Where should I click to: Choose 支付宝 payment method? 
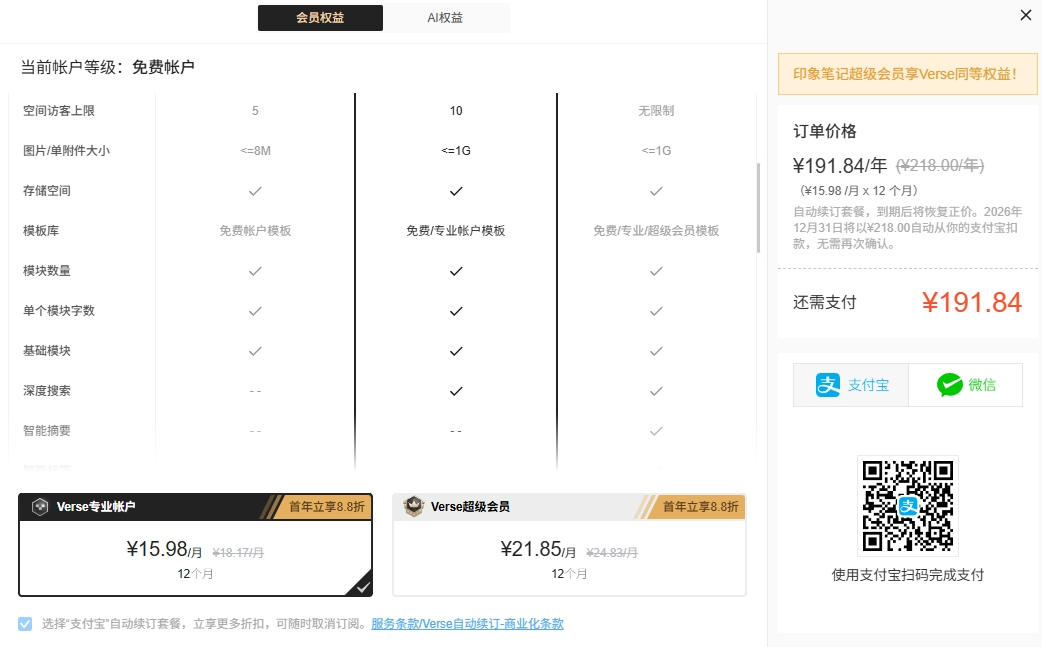point(851,385)
